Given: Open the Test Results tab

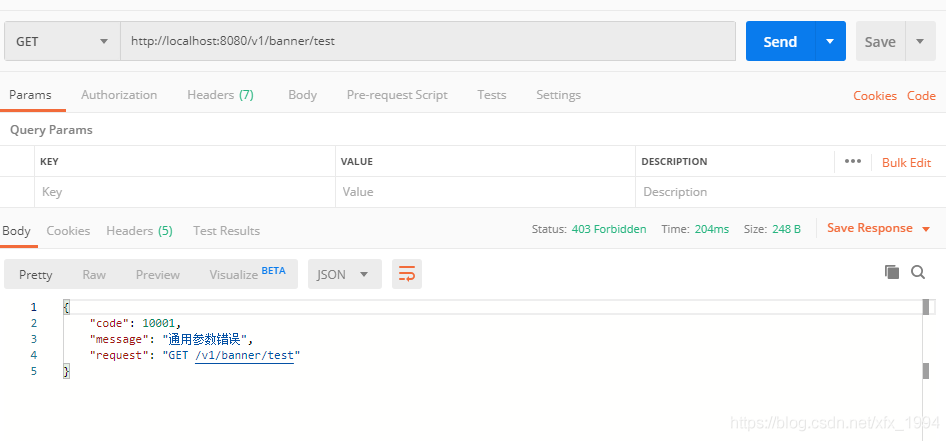Looking at the screenshot, I should (226, 231).
